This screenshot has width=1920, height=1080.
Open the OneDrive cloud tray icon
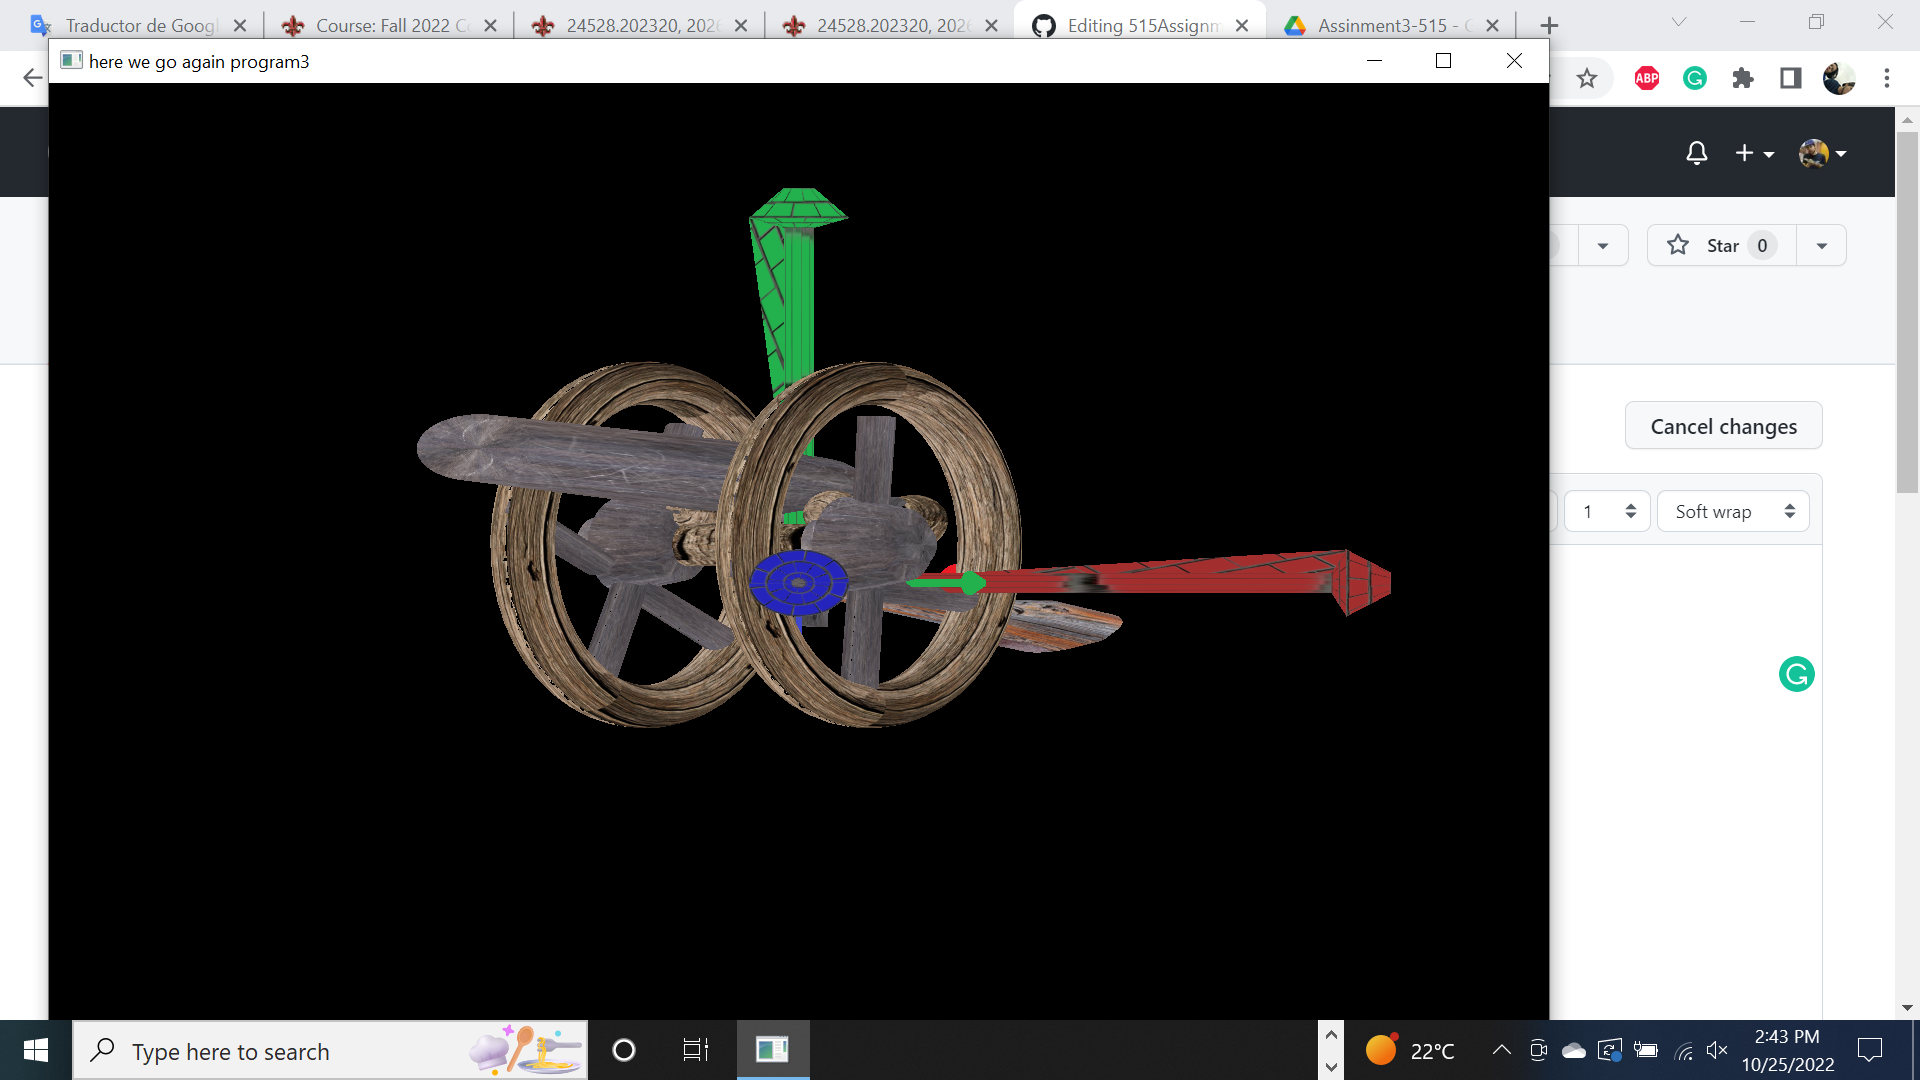pyautogui.click(x=1573, y=1051)
